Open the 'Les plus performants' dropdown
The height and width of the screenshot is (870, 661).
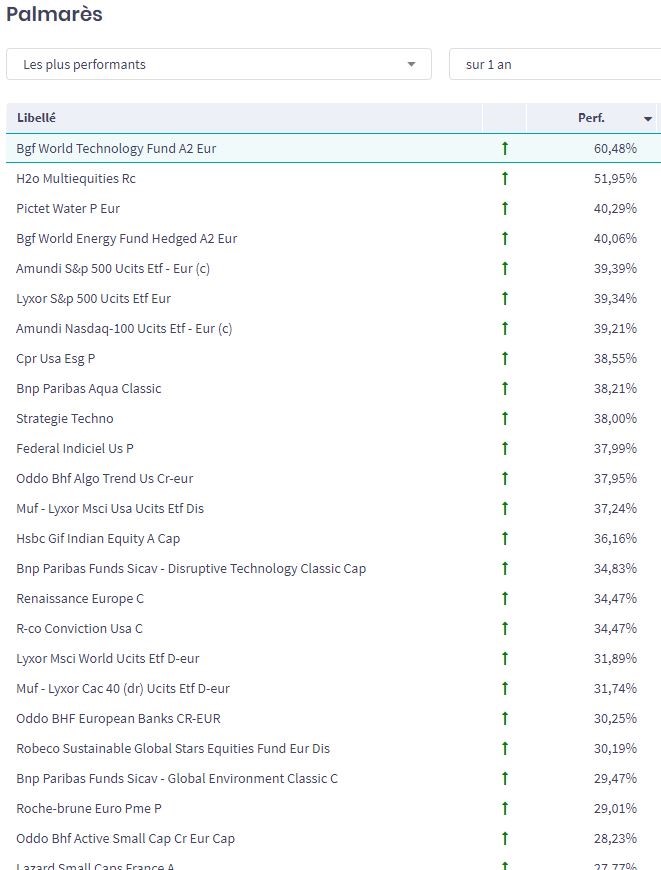tap(218, 64)
